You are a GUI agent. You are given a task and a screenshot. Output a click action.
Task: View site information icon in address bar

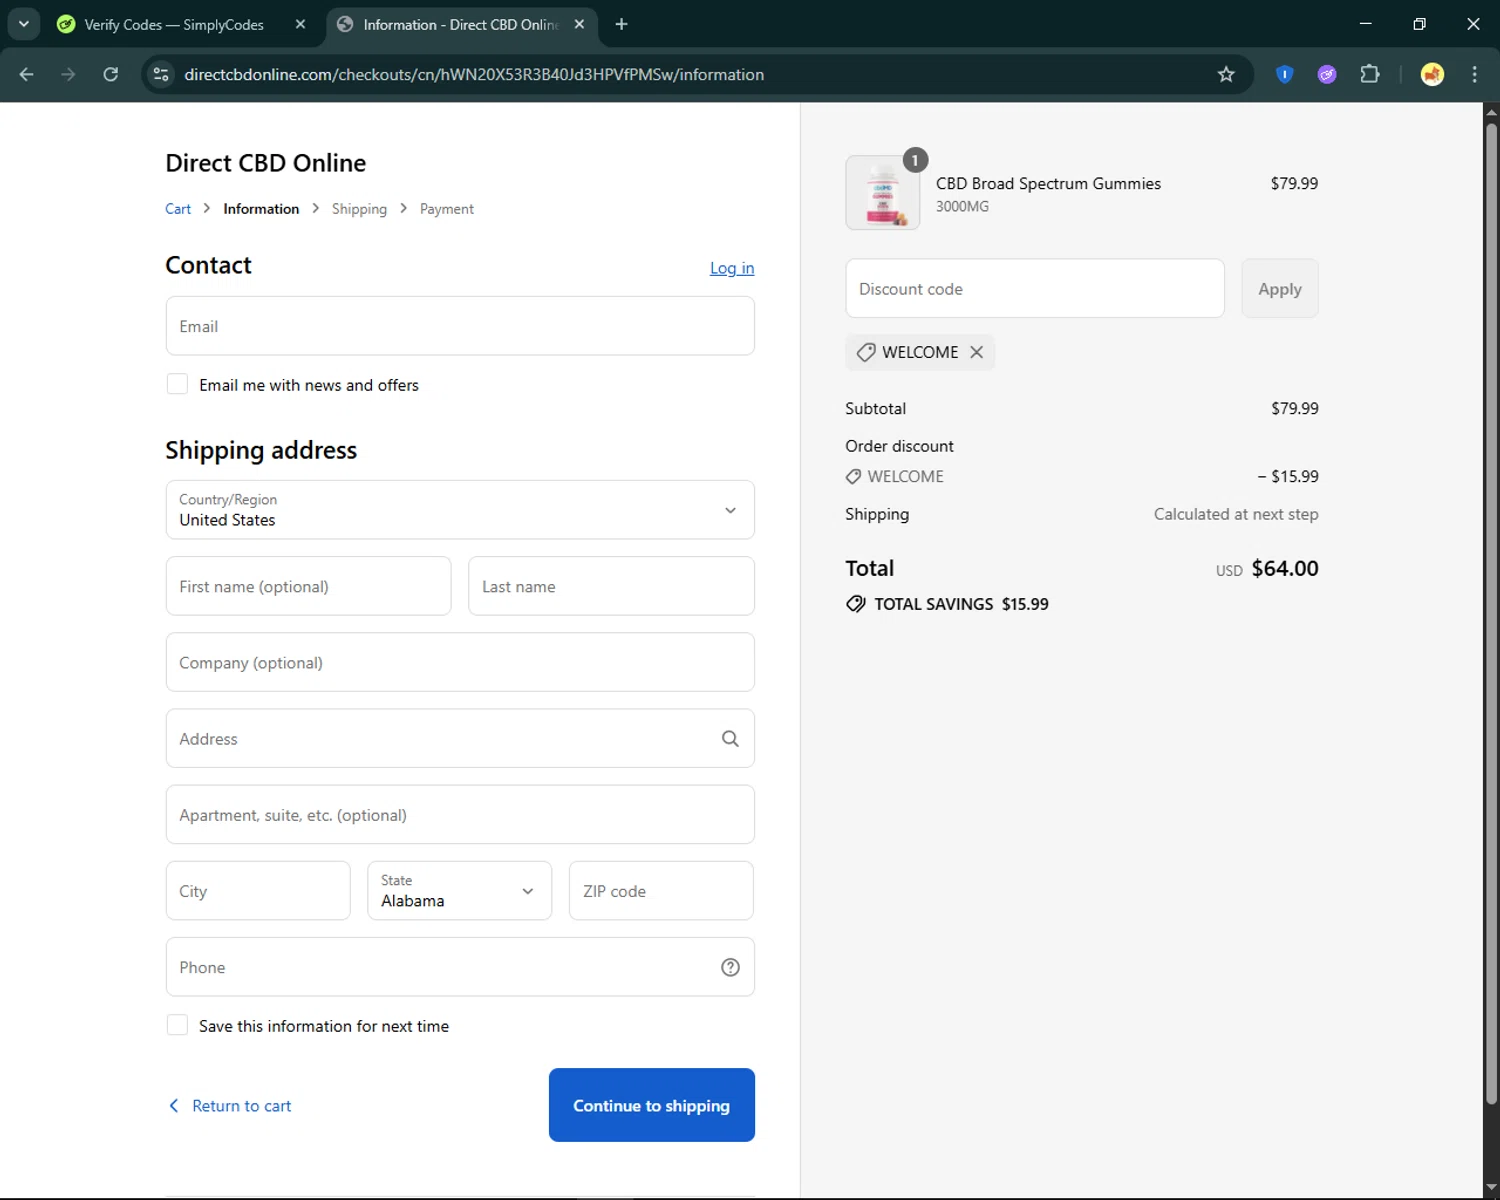(x=161, y=74)
